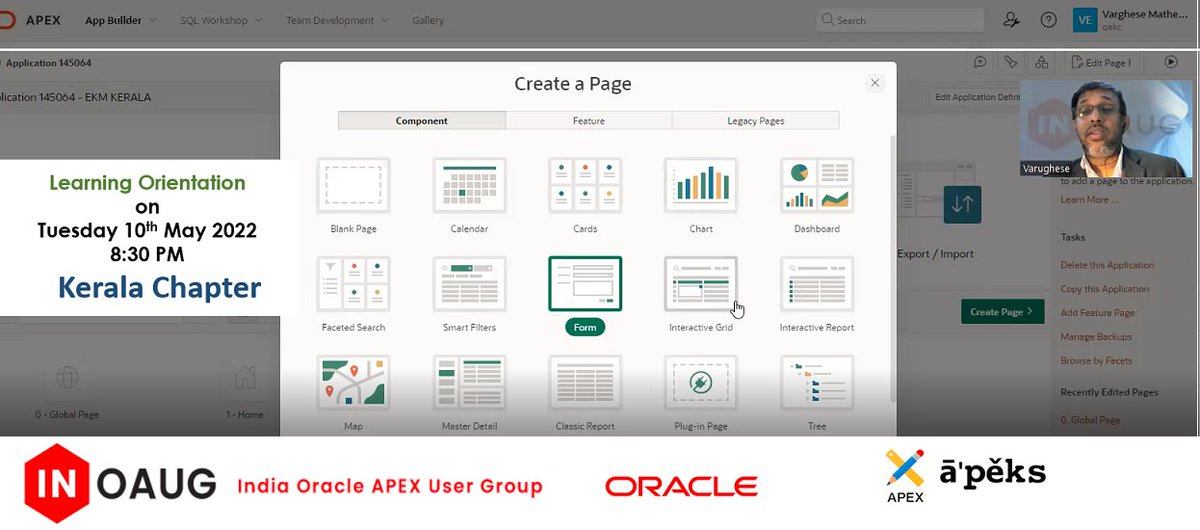This screenshot has width=1200, height=530.
Task: Pick the Cards page type icon
Action: [585, 185]
